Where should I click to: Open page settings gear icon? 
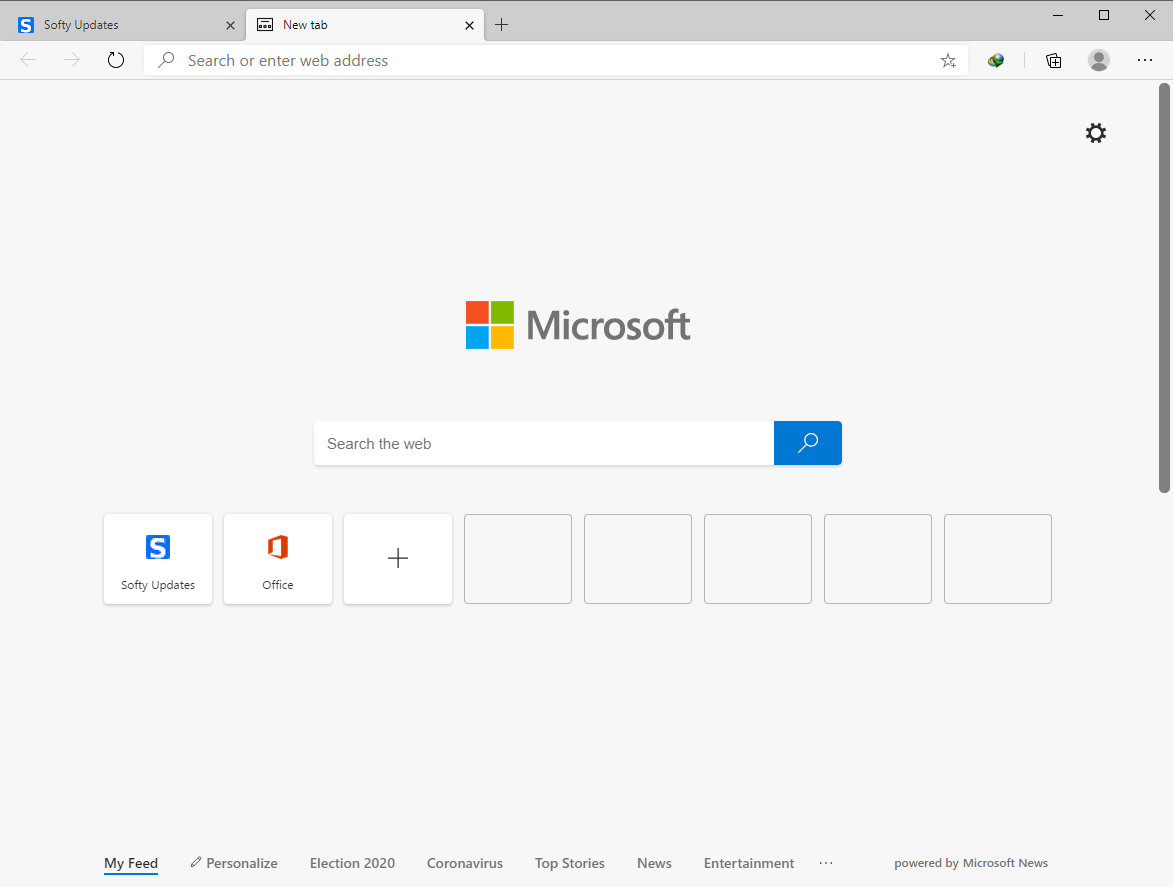[1095, 133]
